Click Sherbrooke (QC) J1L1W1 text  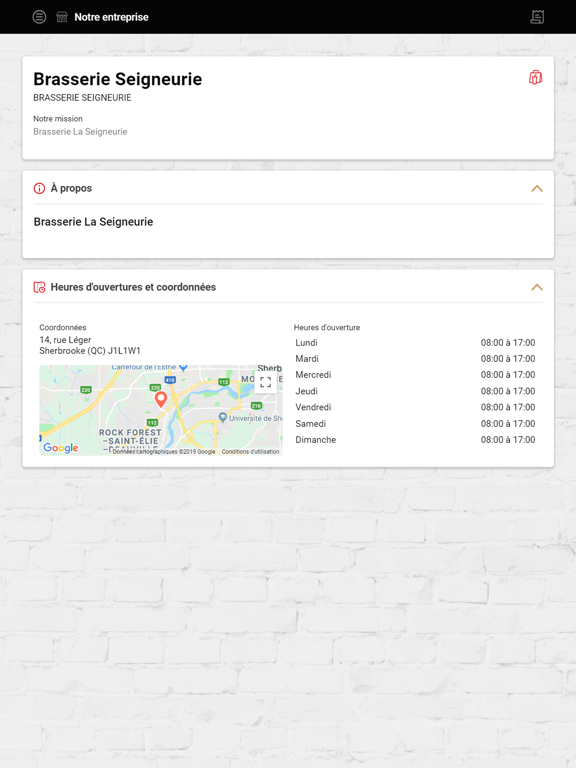pos(90,351)
